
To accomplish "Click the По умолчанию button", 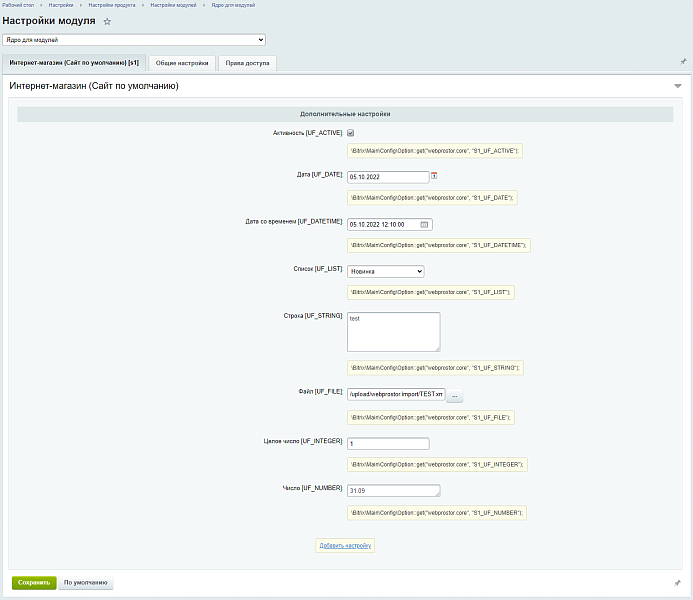I will point(86,583).
